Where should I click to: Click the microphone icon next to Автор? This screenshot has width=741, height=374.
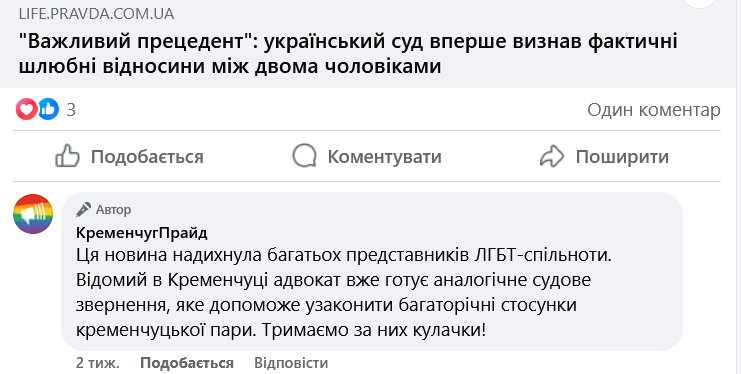84,209
